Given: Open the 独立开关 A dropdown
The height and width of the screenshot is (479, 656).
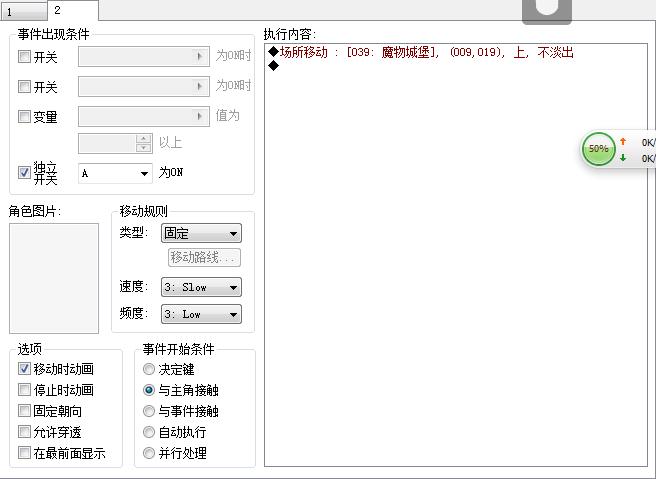Looking at the screenshot, I should 115,173.
